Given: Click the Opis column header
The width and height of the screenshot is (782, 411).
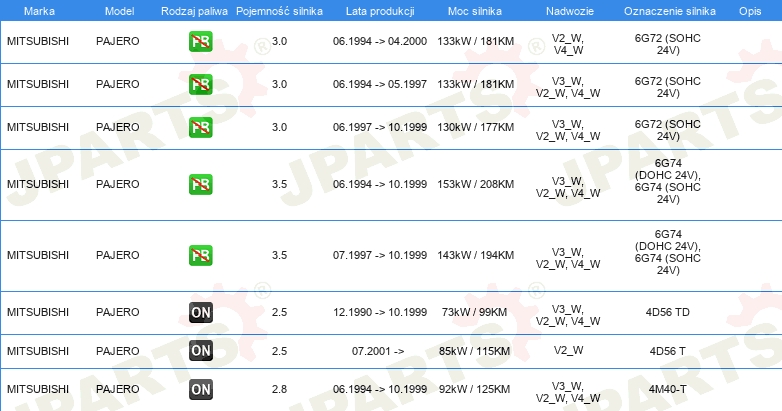Looking at the screenshot, I should 750,11.
